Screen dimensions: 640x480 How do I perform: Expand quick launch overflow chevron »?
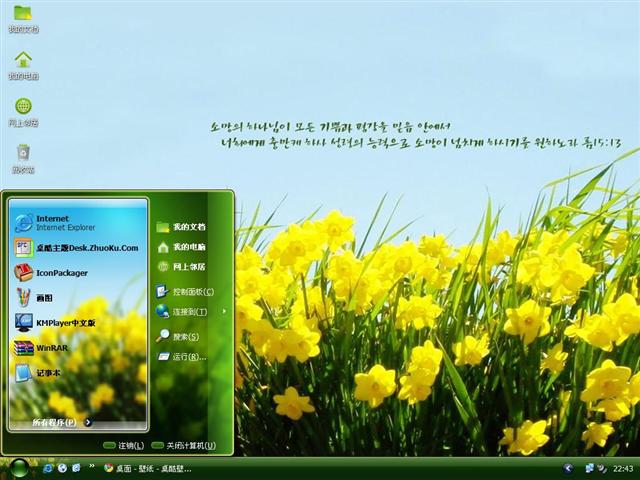point(92,466)
